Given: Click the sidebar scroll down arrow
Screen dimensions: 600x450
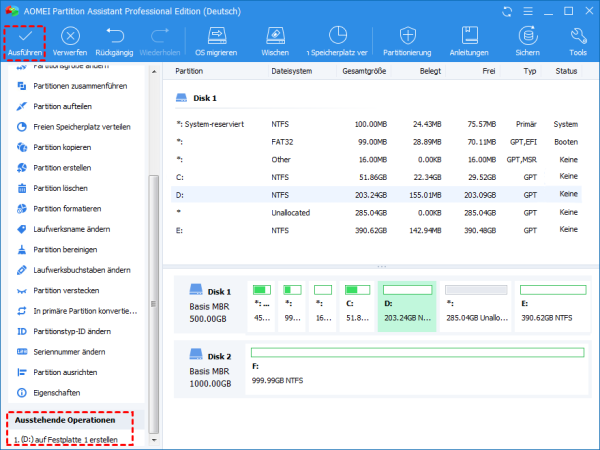Looking at the screenshot, I should click(x=154, y=440).
